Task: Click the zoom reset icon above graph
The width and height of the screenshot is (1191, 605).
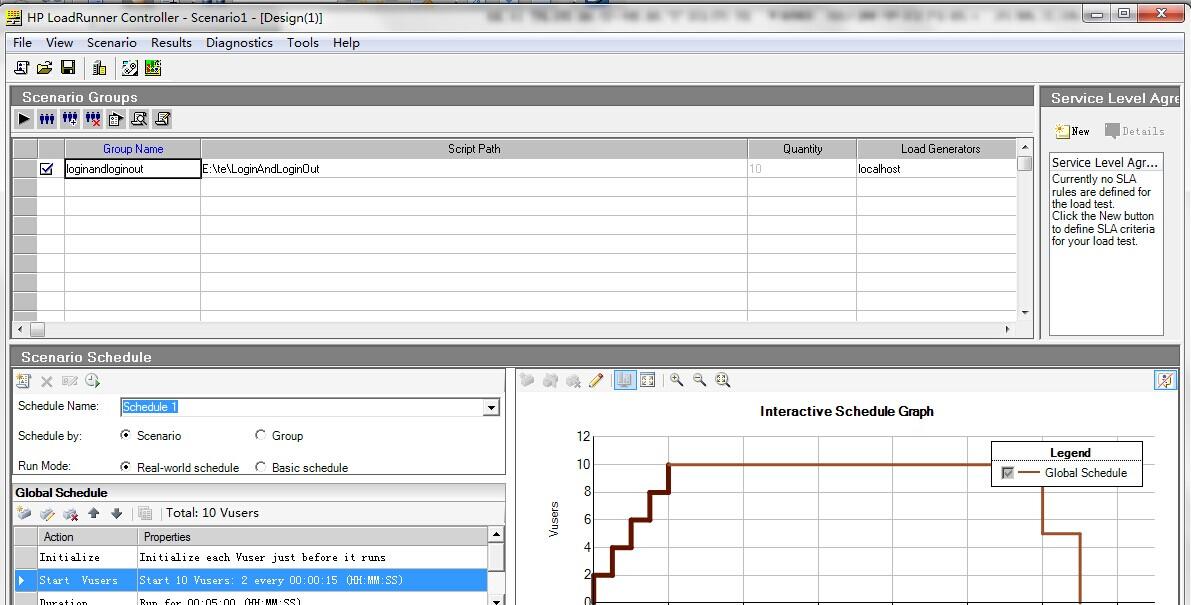Action: click(x=722, y=380)
